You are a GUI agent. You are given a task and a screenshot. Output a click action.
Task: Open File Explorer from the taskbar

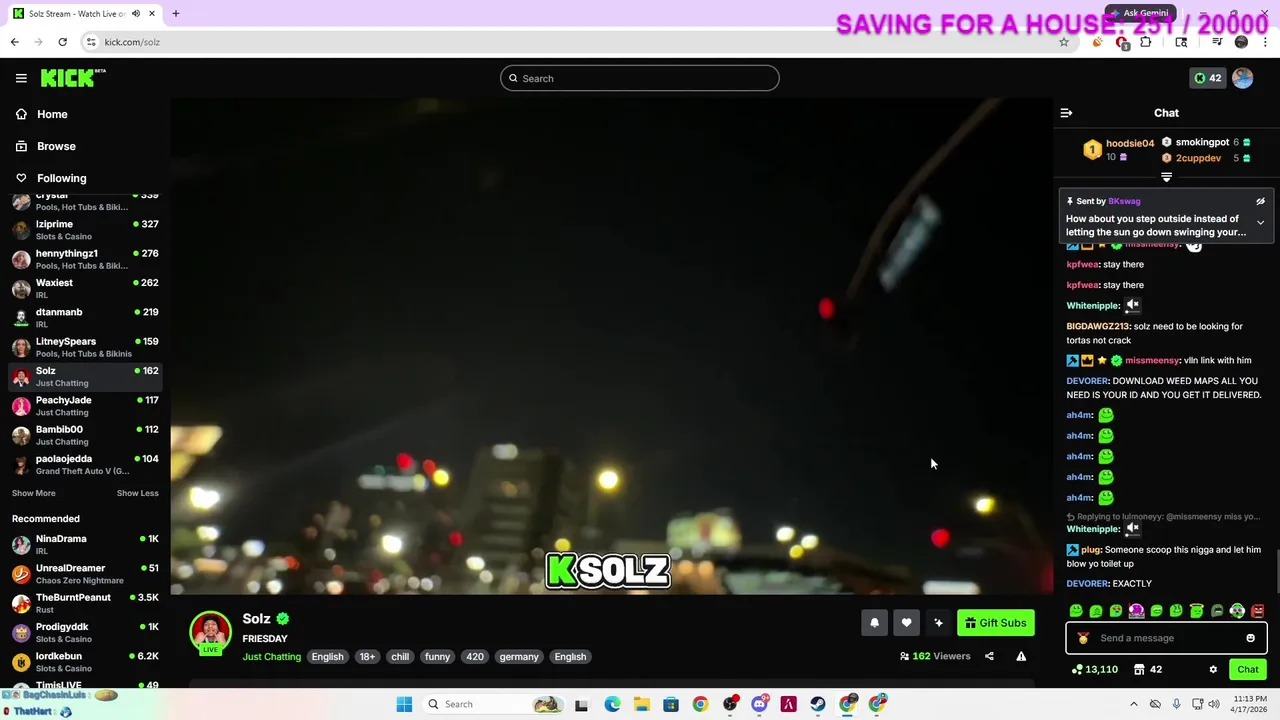pos(641,704)
